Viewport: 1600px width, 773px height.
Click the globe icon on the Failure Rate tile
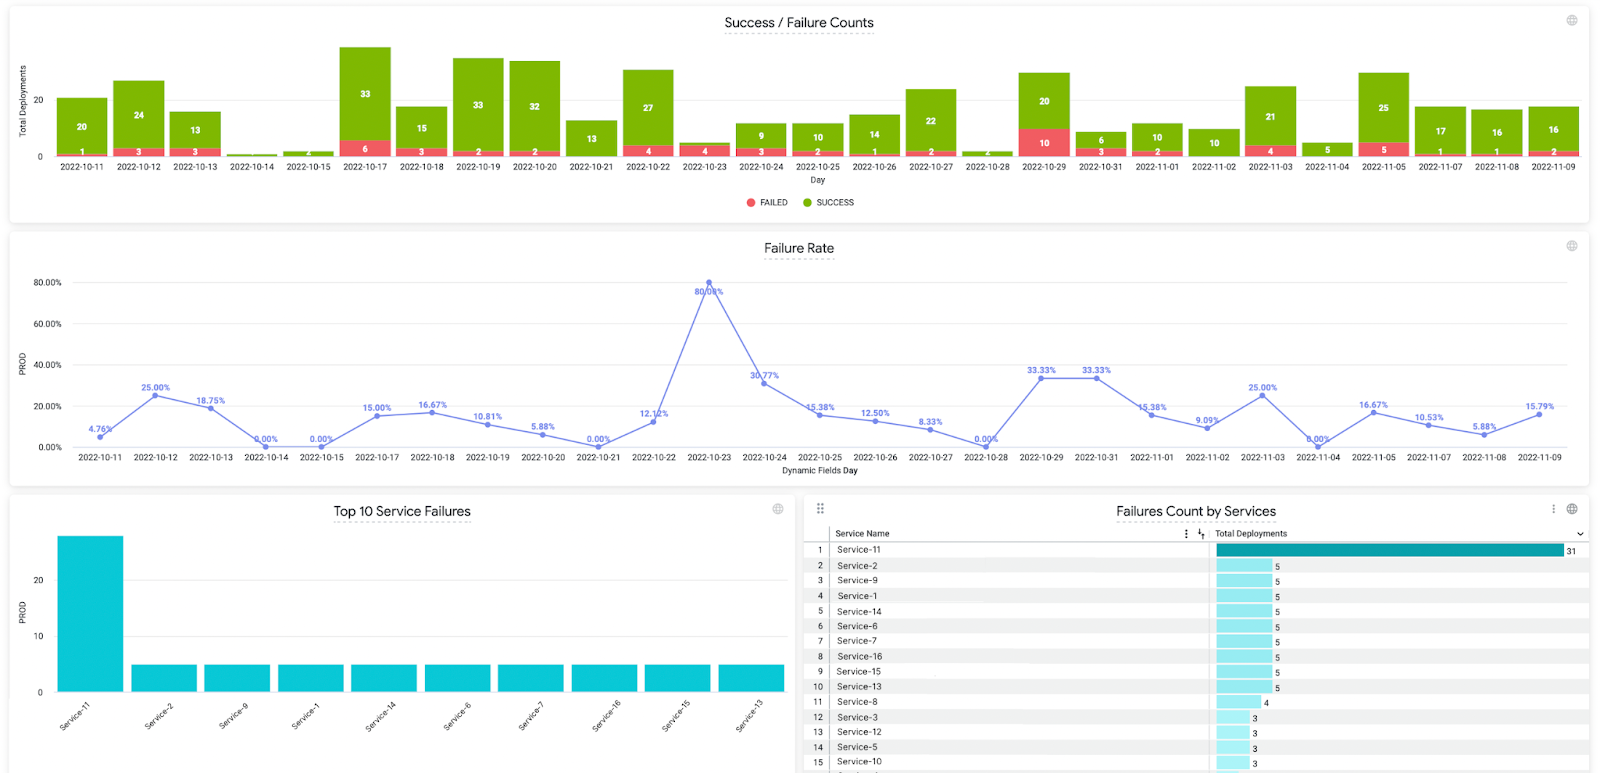1572,246
